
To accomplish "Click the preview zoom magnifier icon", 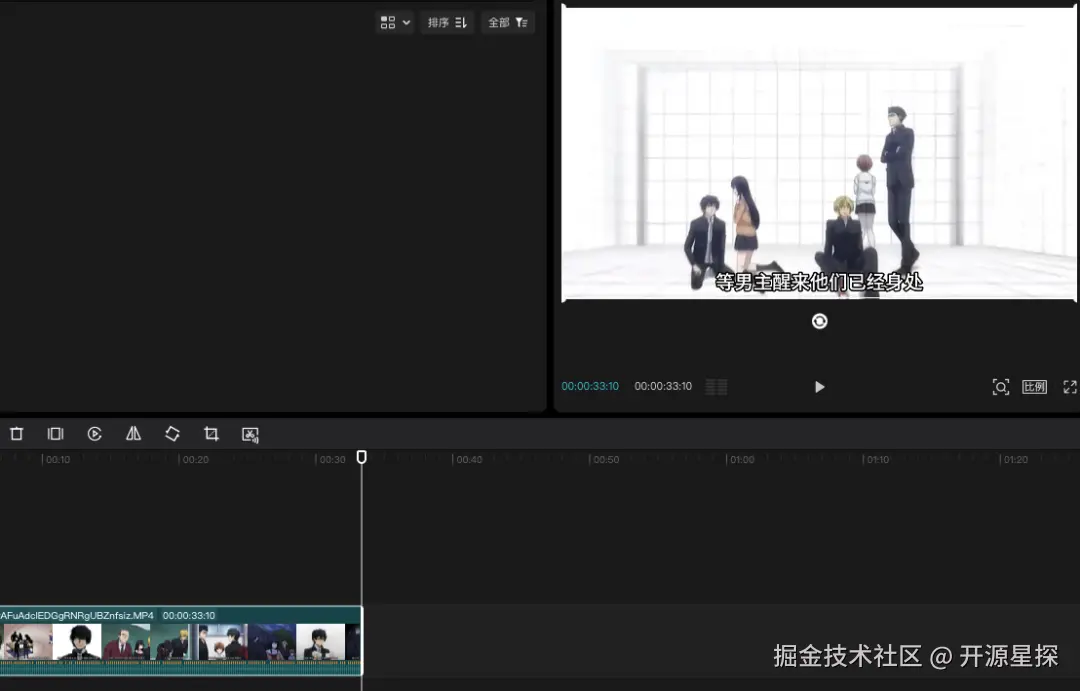I will pos(1001,387).
